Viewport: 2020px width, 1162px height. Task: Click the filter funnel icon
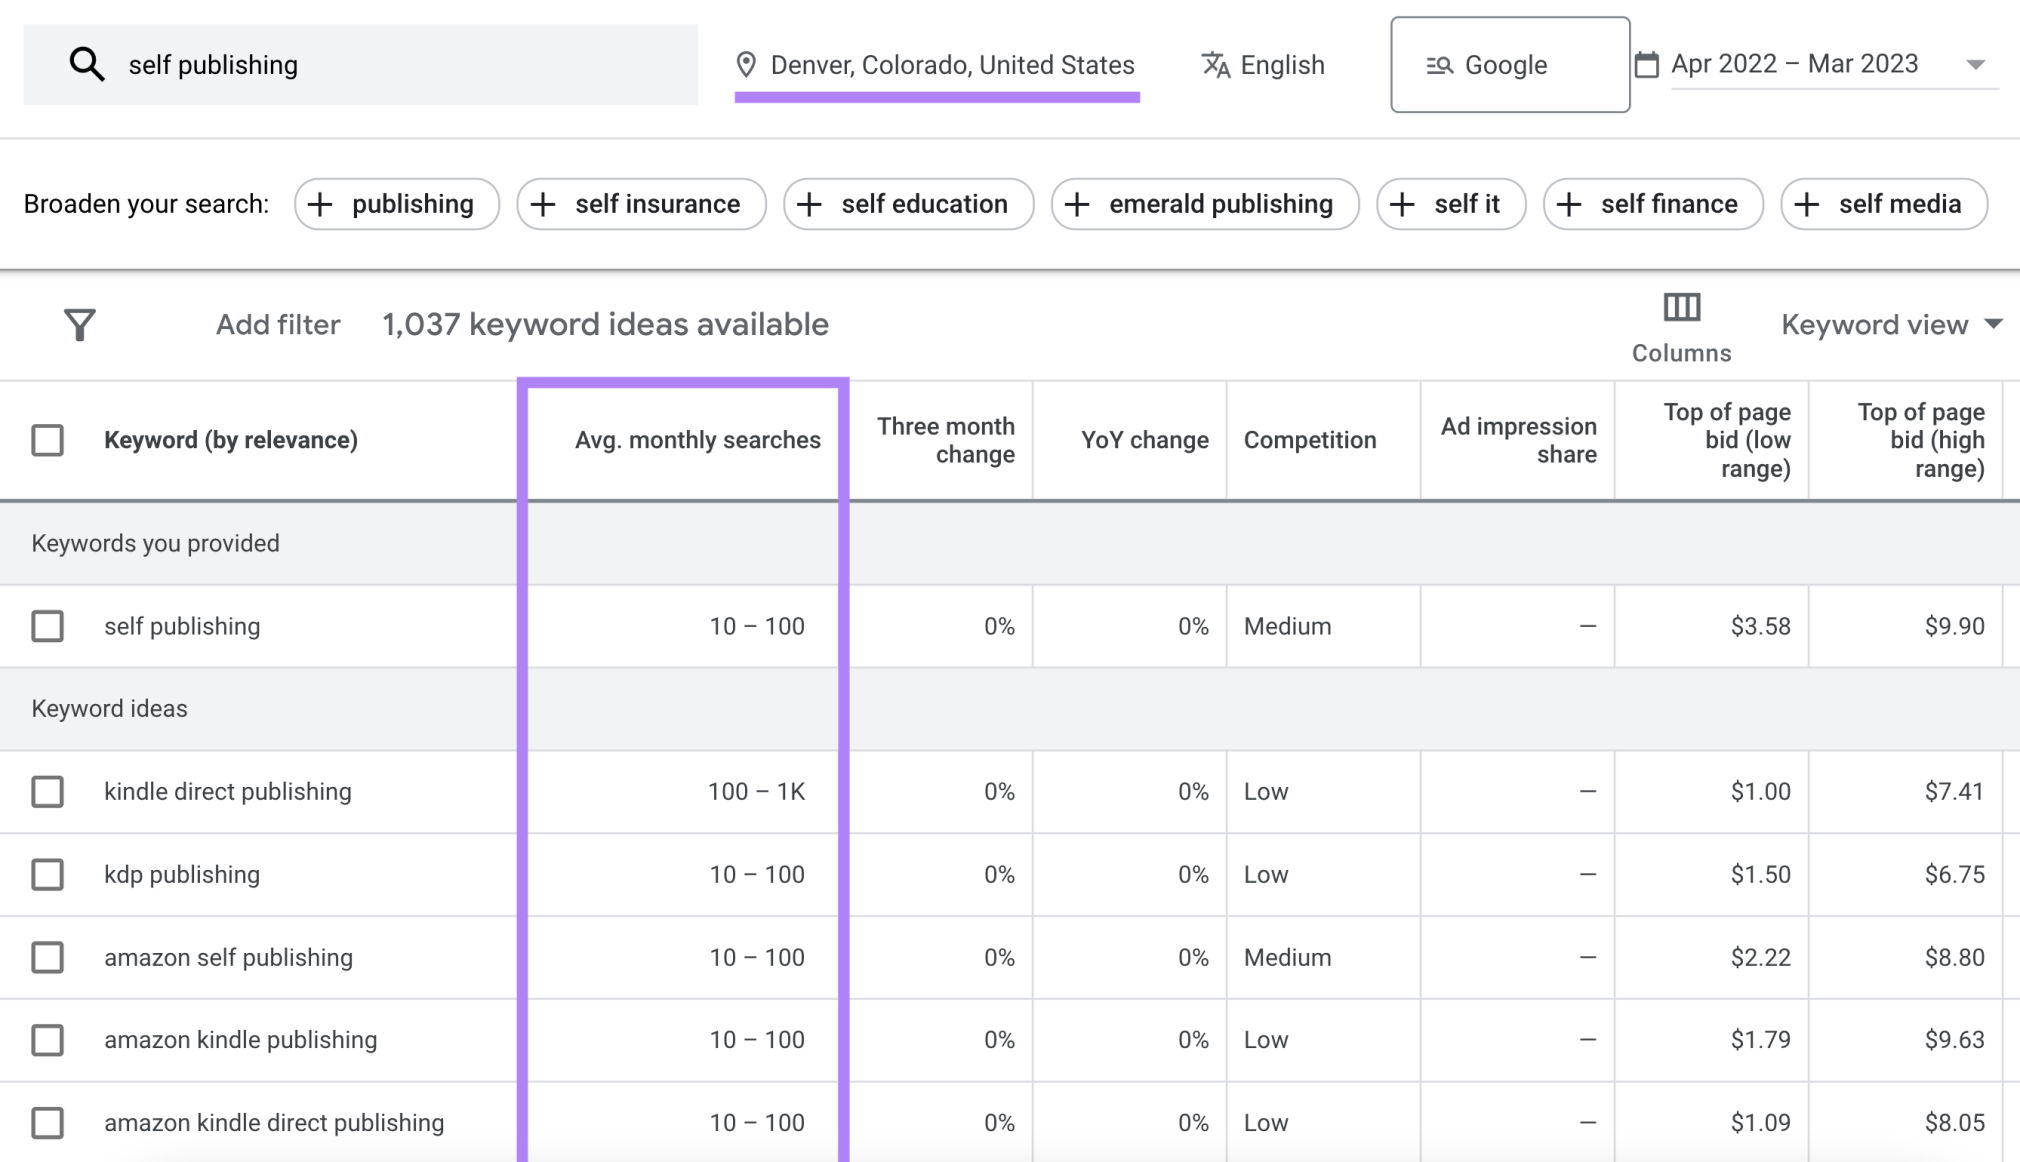pos(79,324)
